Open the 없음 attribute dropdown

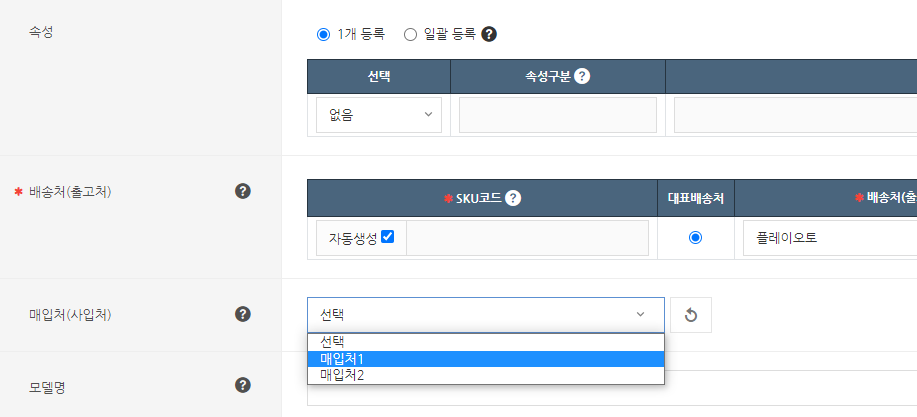tap(379, 115)
